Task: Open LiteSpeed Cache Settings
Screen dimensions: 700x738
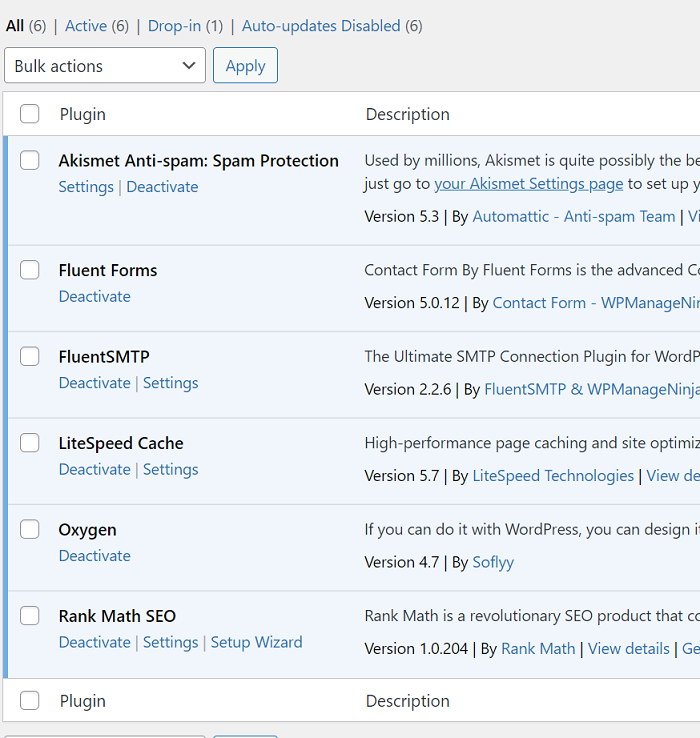Action: [x=170, y=469]
